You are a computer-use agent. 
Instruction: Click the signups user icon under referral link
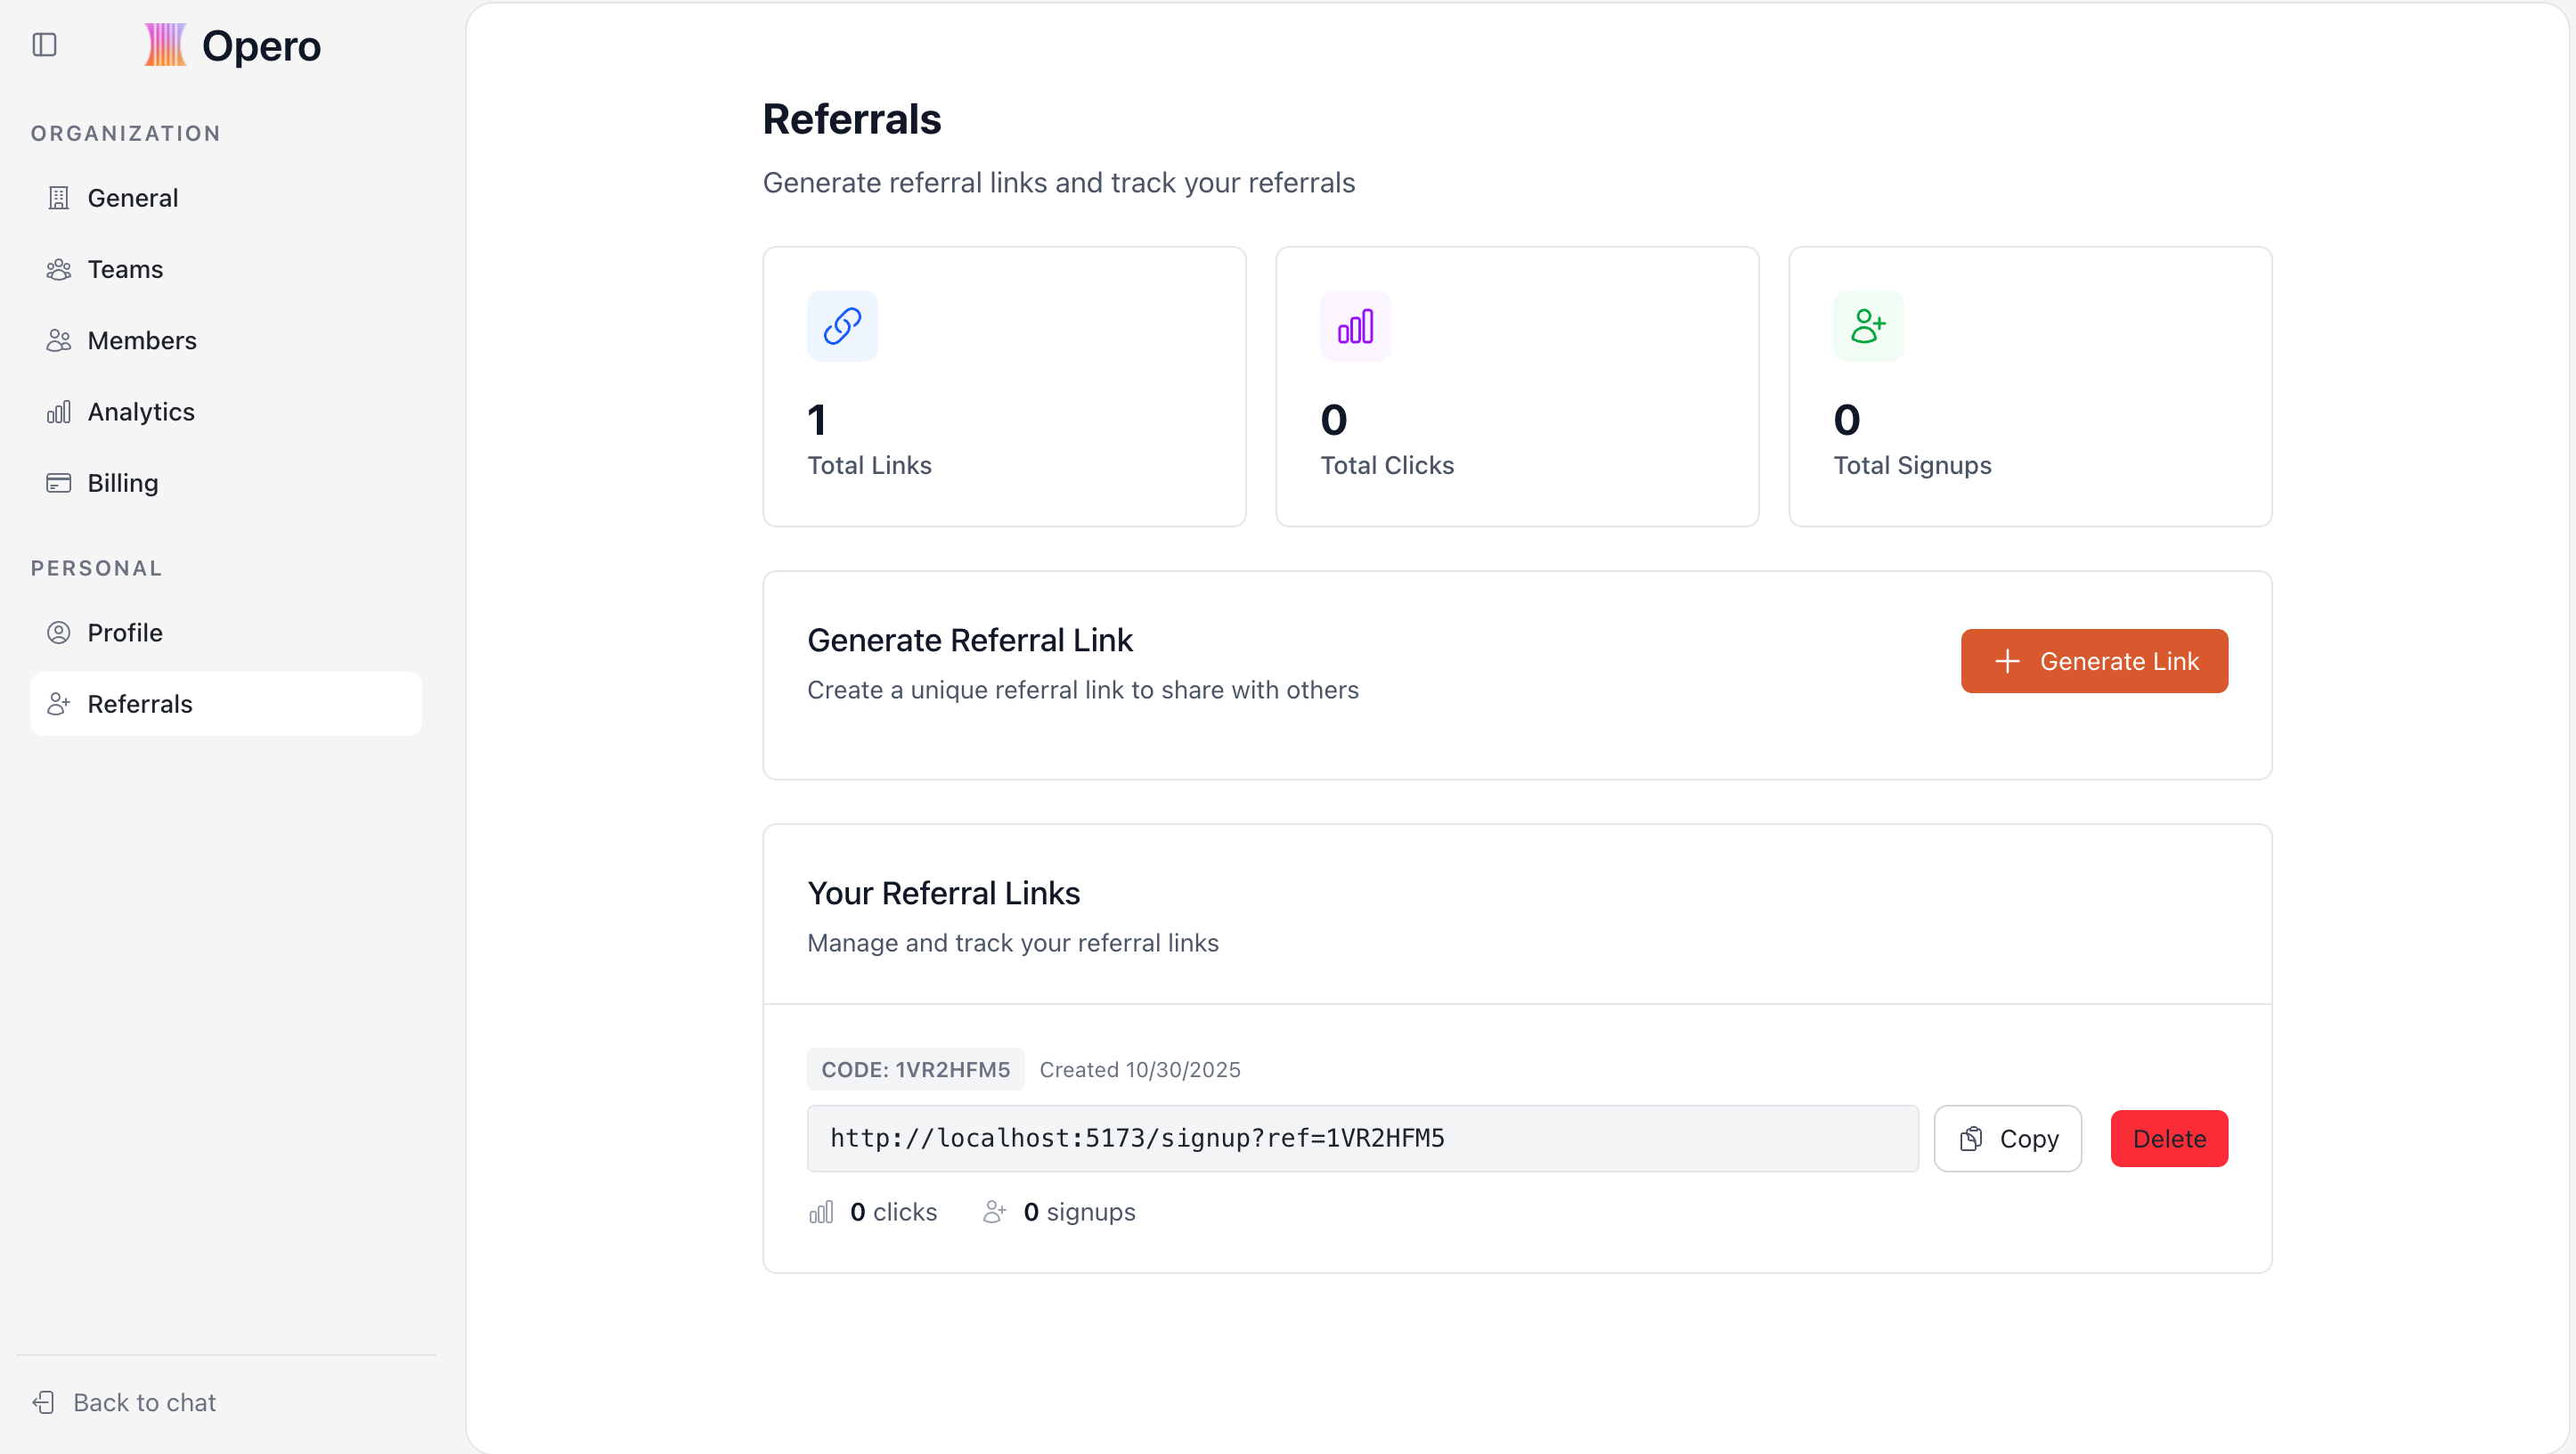(x=994, y=1212)
